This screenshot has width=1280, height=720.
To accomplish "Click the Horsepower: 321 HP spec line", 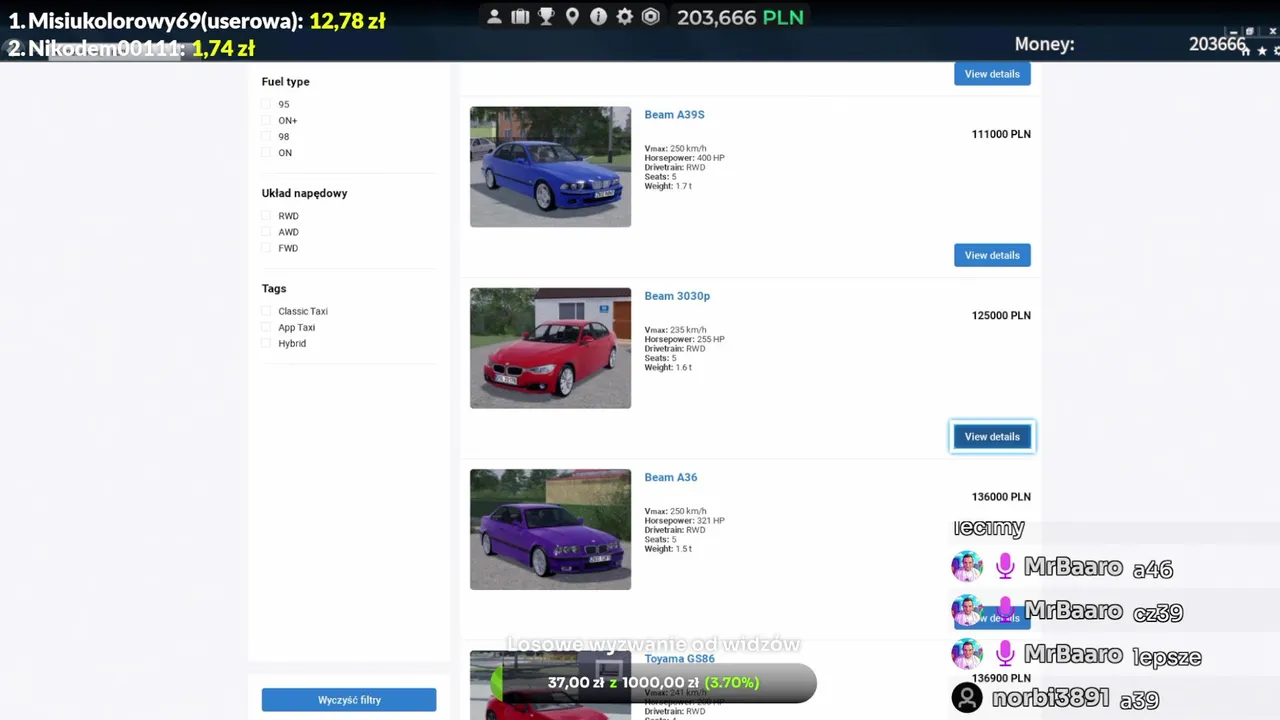I will (684, 520).
